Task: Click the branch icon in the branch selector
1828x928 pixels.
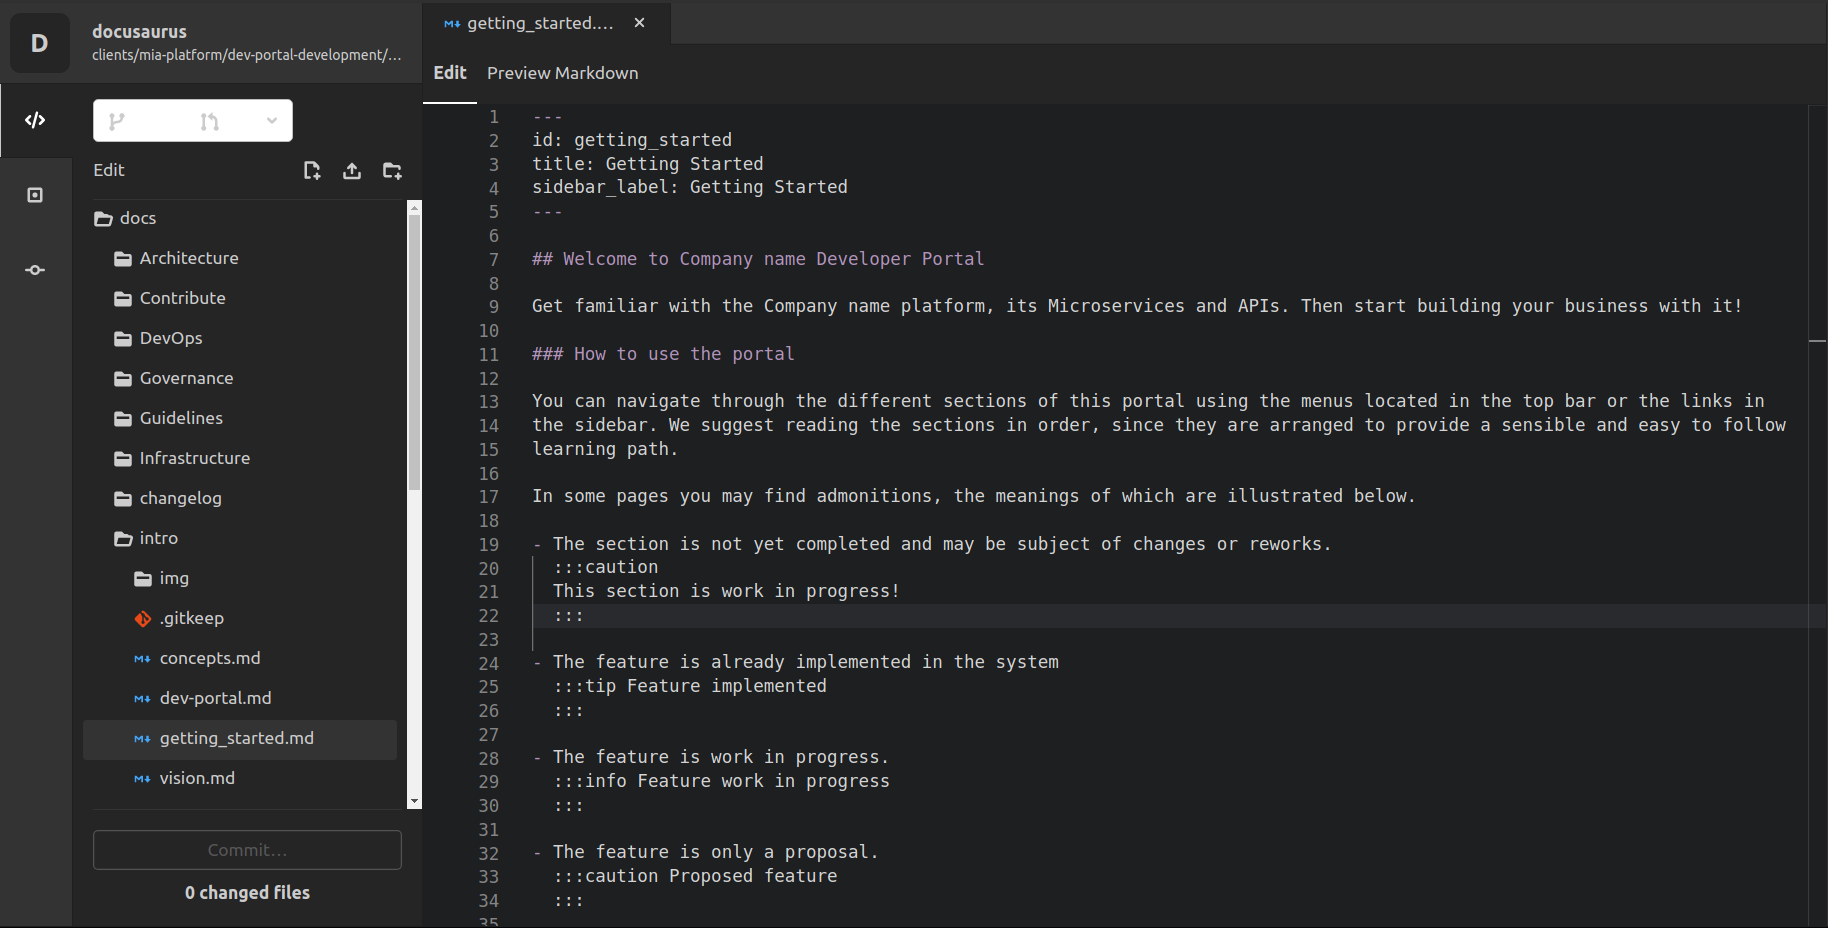Action: click(117, 120)
